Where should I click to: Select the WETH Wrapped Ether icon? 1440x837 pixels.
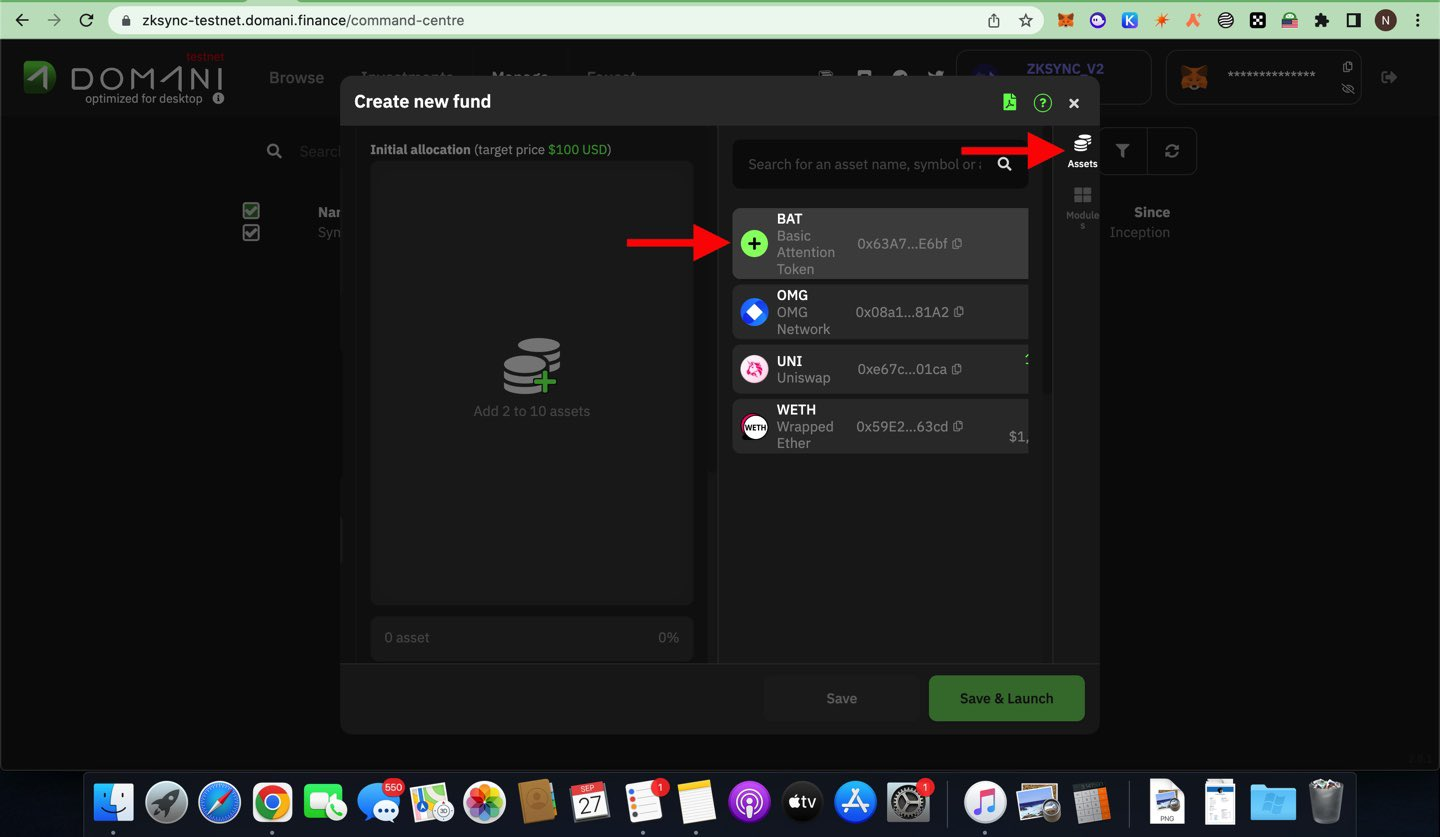754,427
